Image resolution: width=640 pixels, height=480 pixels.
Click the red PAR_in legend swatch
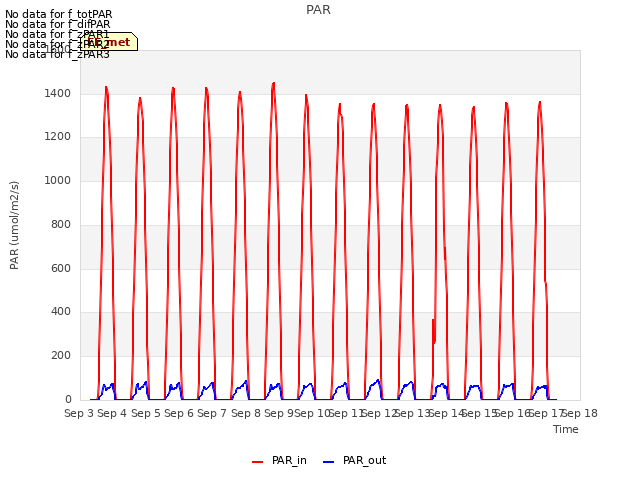pos(258,462)
